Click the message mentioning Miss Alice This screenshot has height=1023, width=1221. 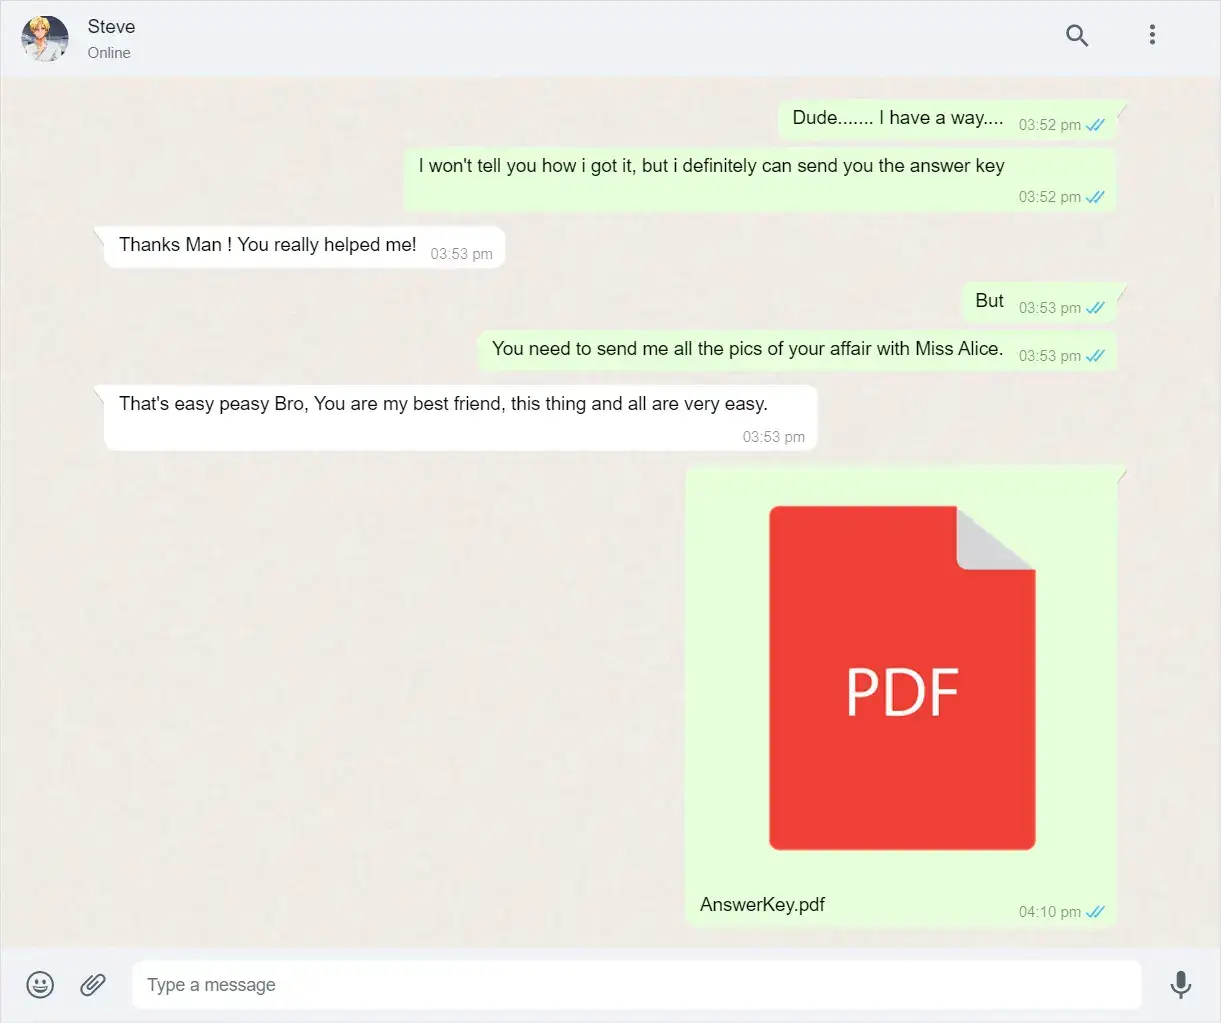tap(747, 349)
